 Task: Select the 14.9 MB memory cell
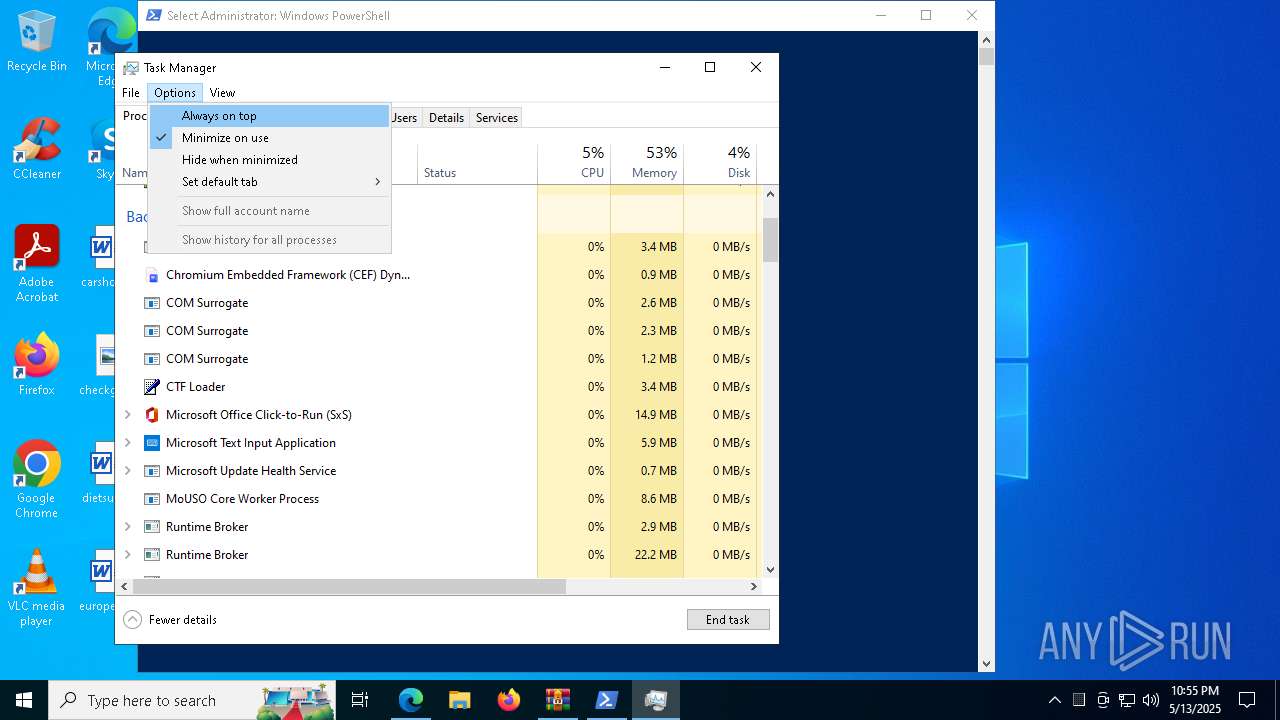click(x=647, y=415)
